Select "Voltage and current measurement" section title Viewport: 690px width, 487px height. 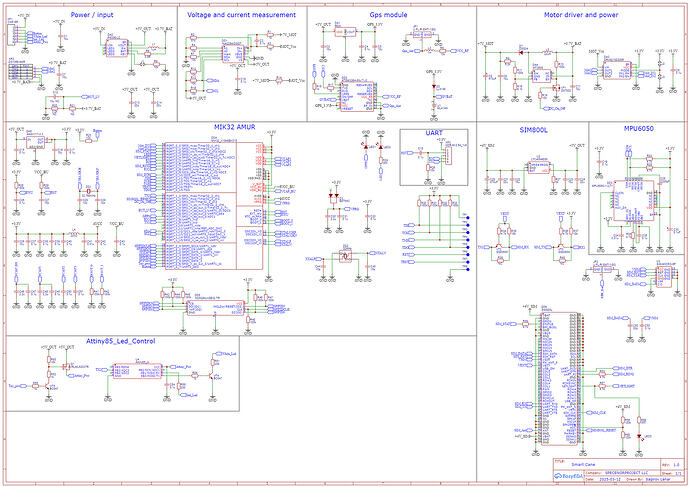click(x=242, y=15)
